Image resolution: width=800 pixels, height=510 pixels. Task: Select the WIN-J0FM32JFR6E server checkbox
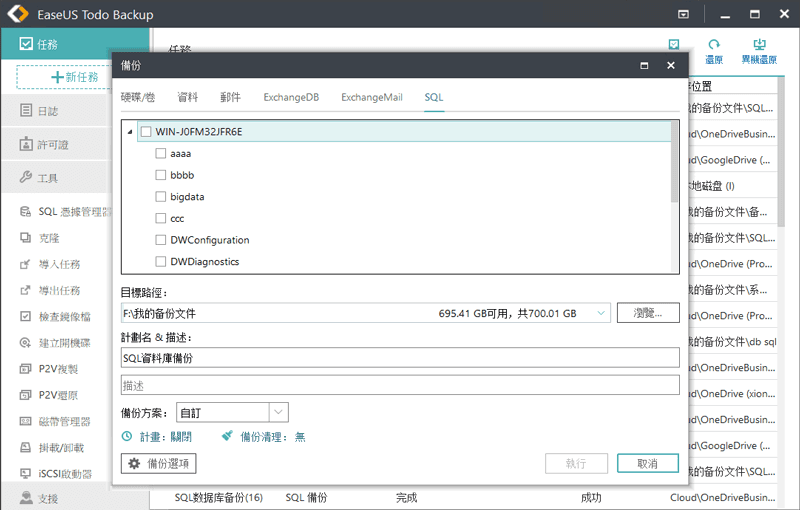pos(146,132)
